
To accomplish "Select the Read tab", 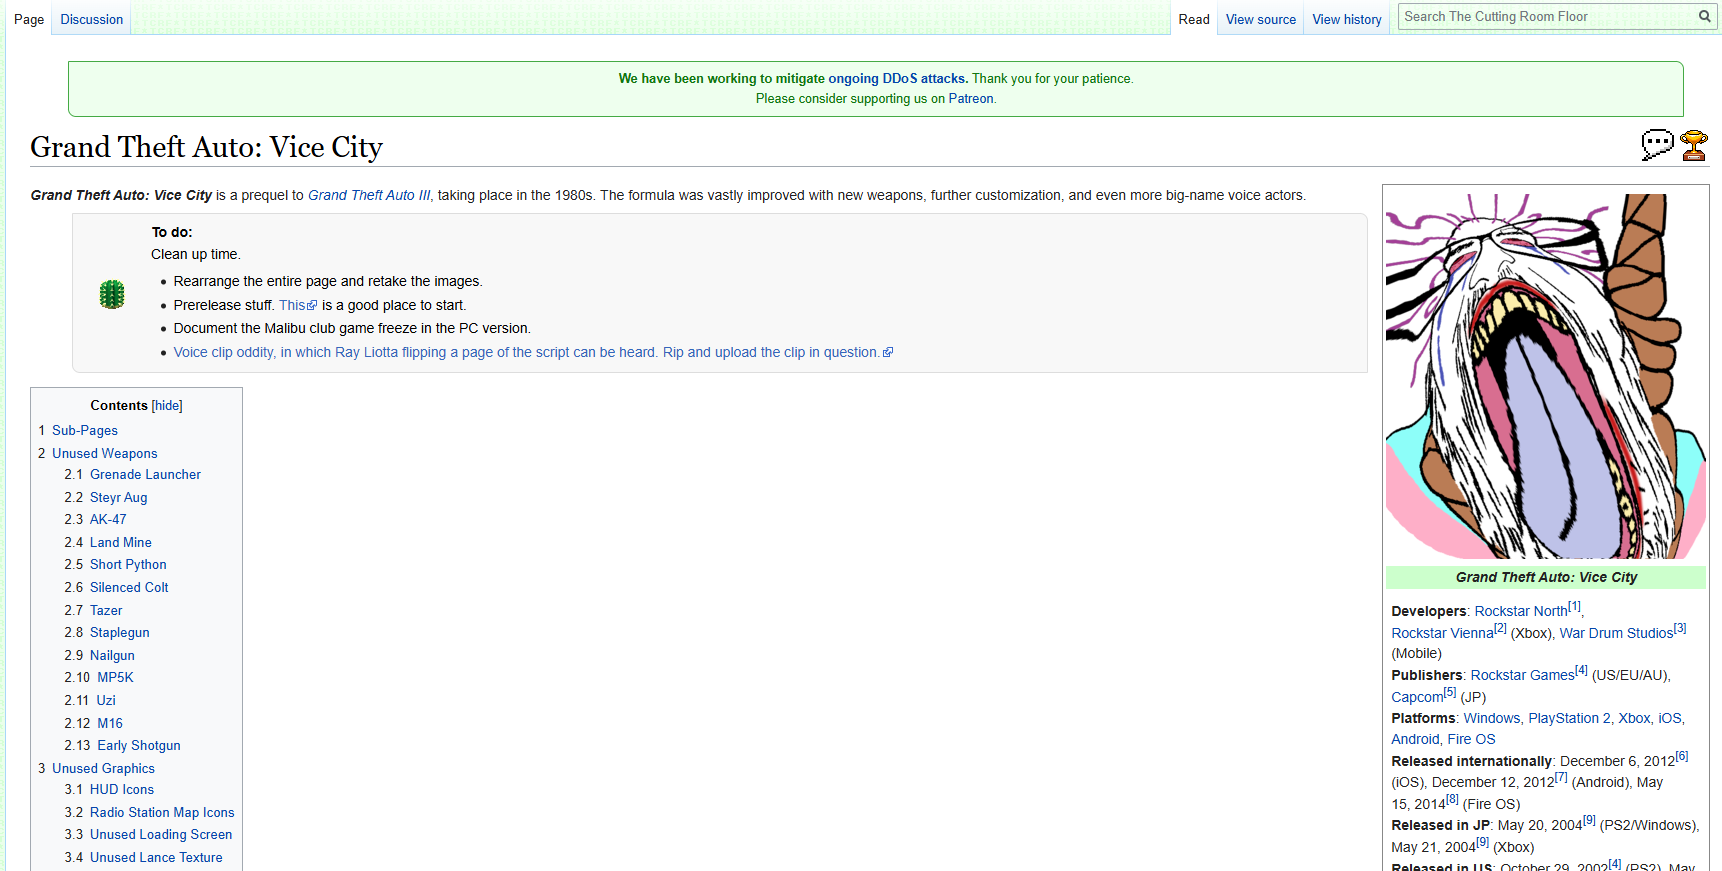I will 1194,19.
